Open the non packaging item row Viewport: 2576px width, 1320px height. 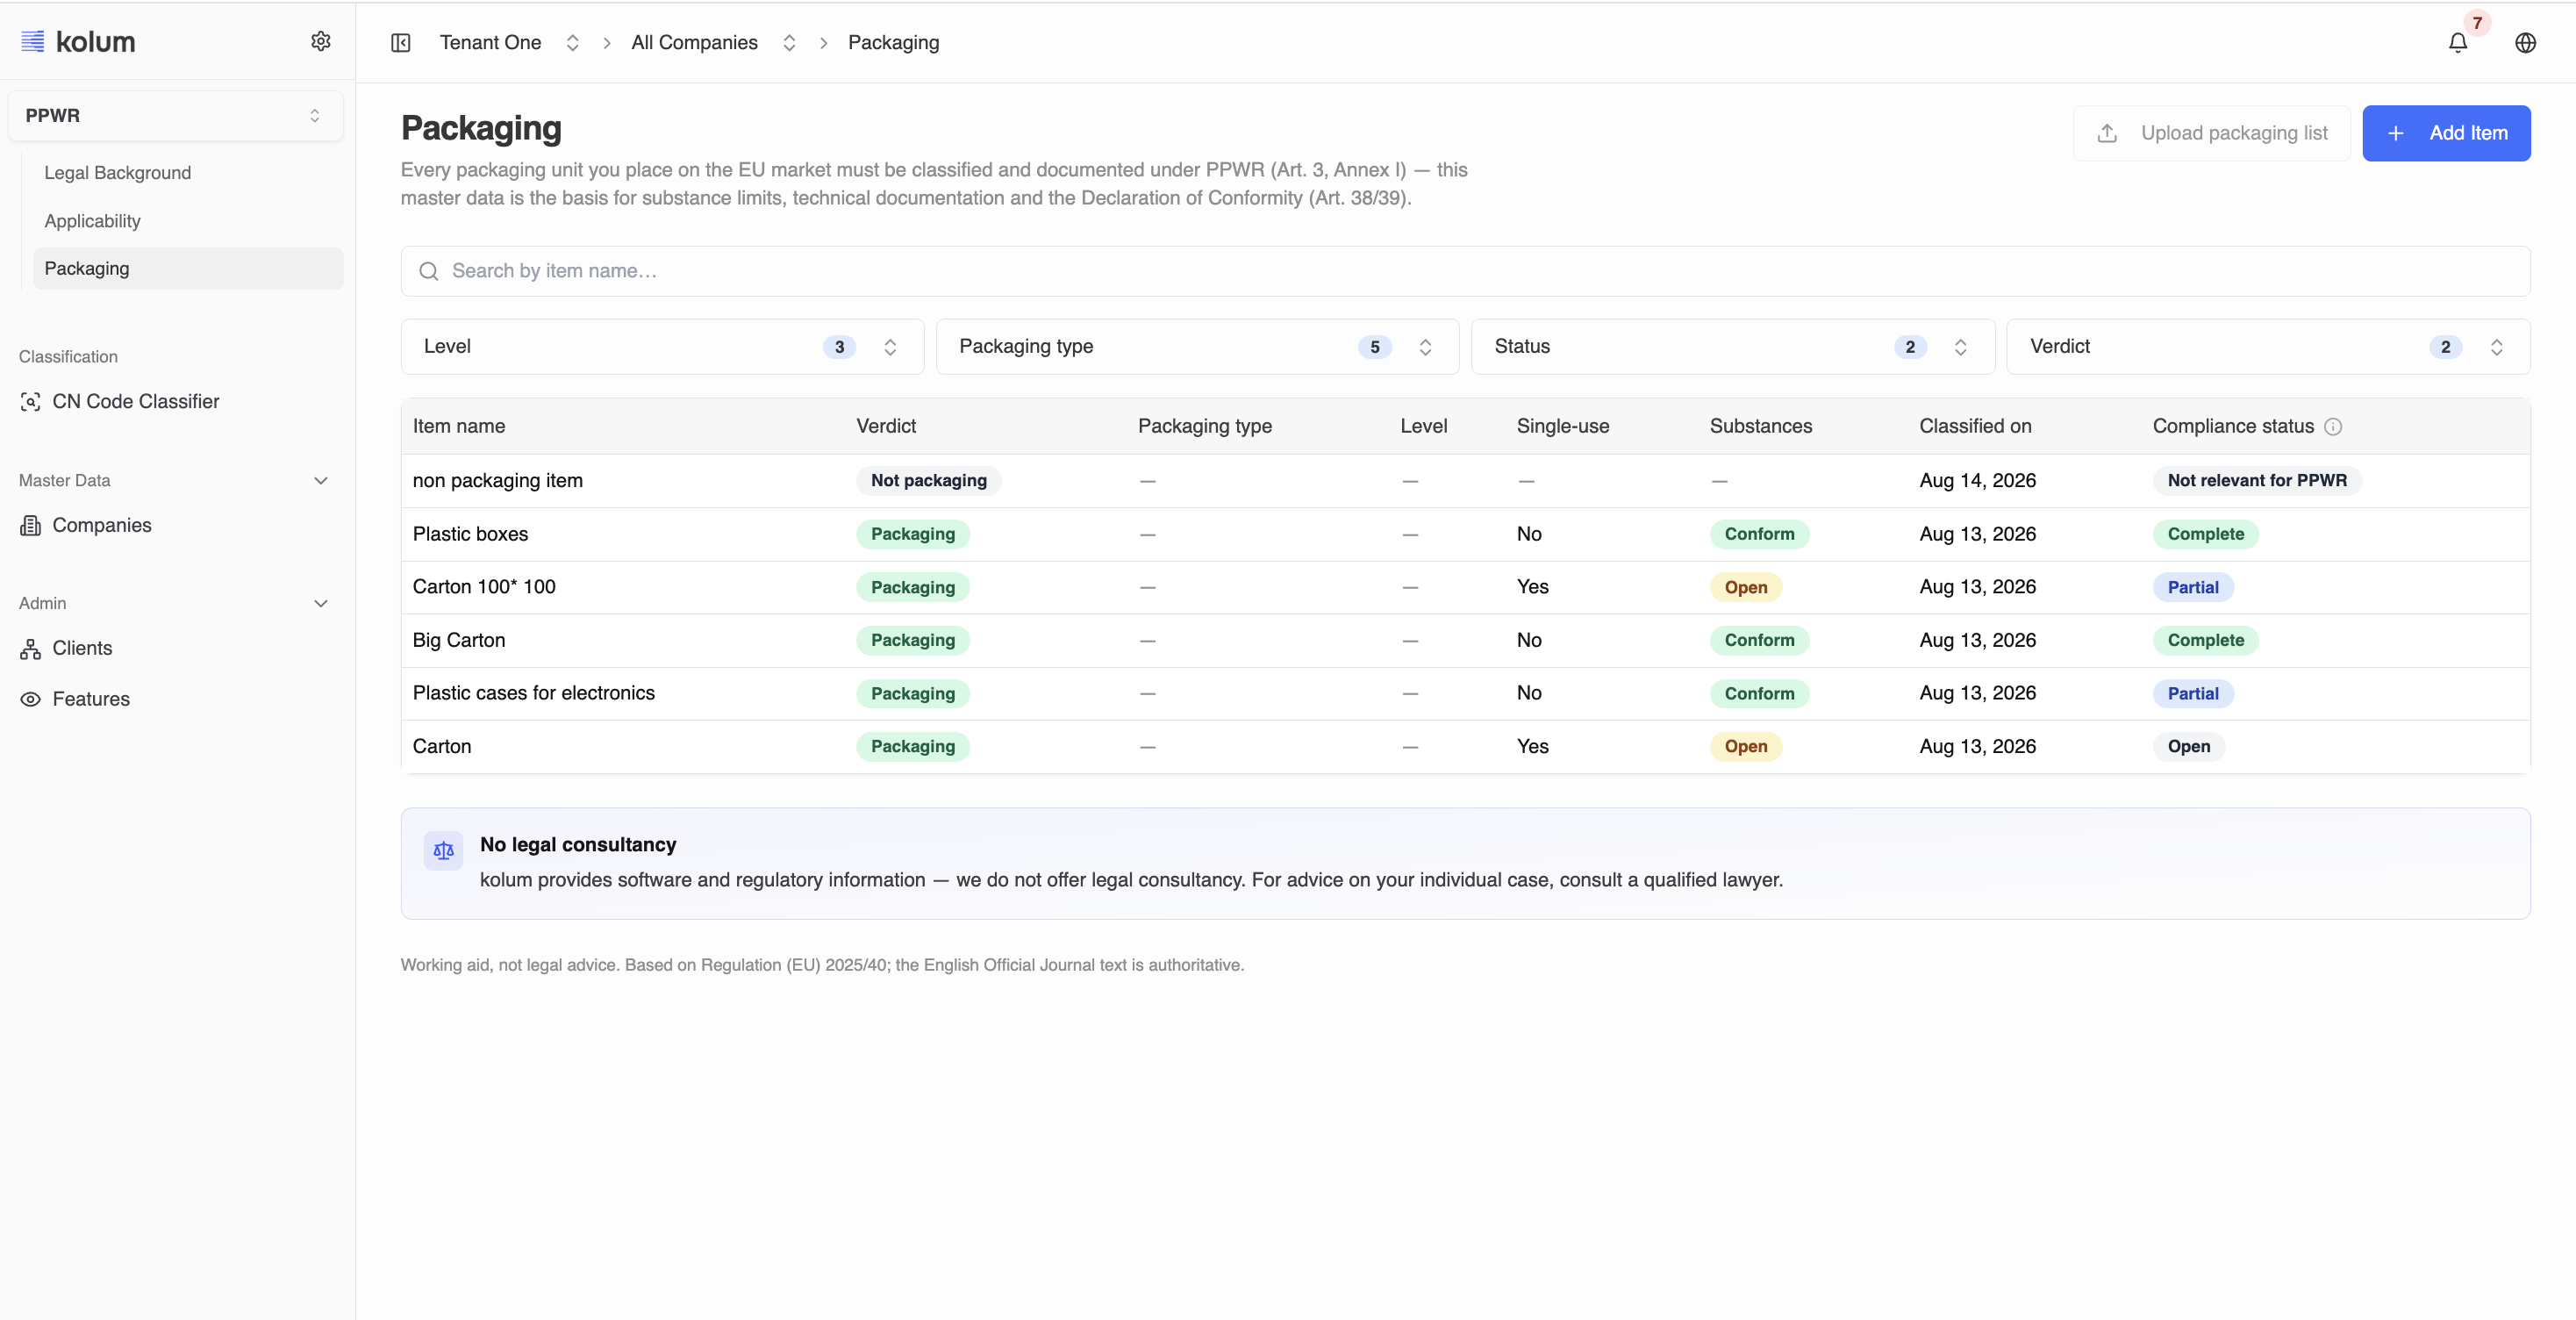click(1465, 481)
